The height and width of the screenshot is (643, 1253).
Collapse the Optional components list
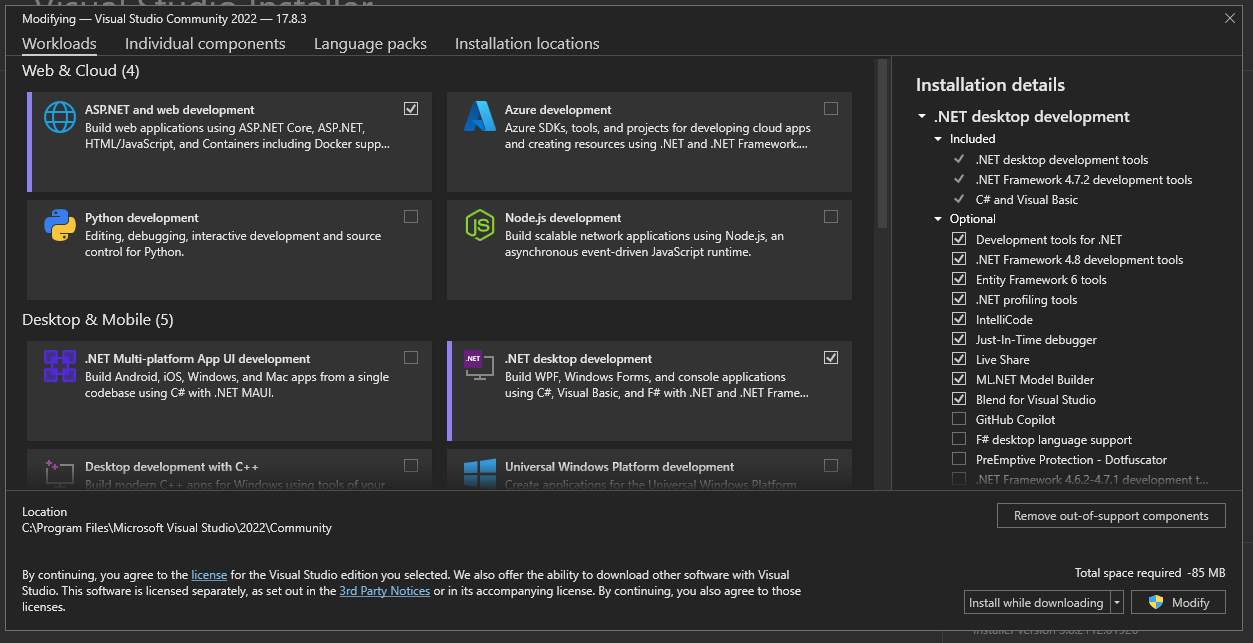tap(938, 219)
